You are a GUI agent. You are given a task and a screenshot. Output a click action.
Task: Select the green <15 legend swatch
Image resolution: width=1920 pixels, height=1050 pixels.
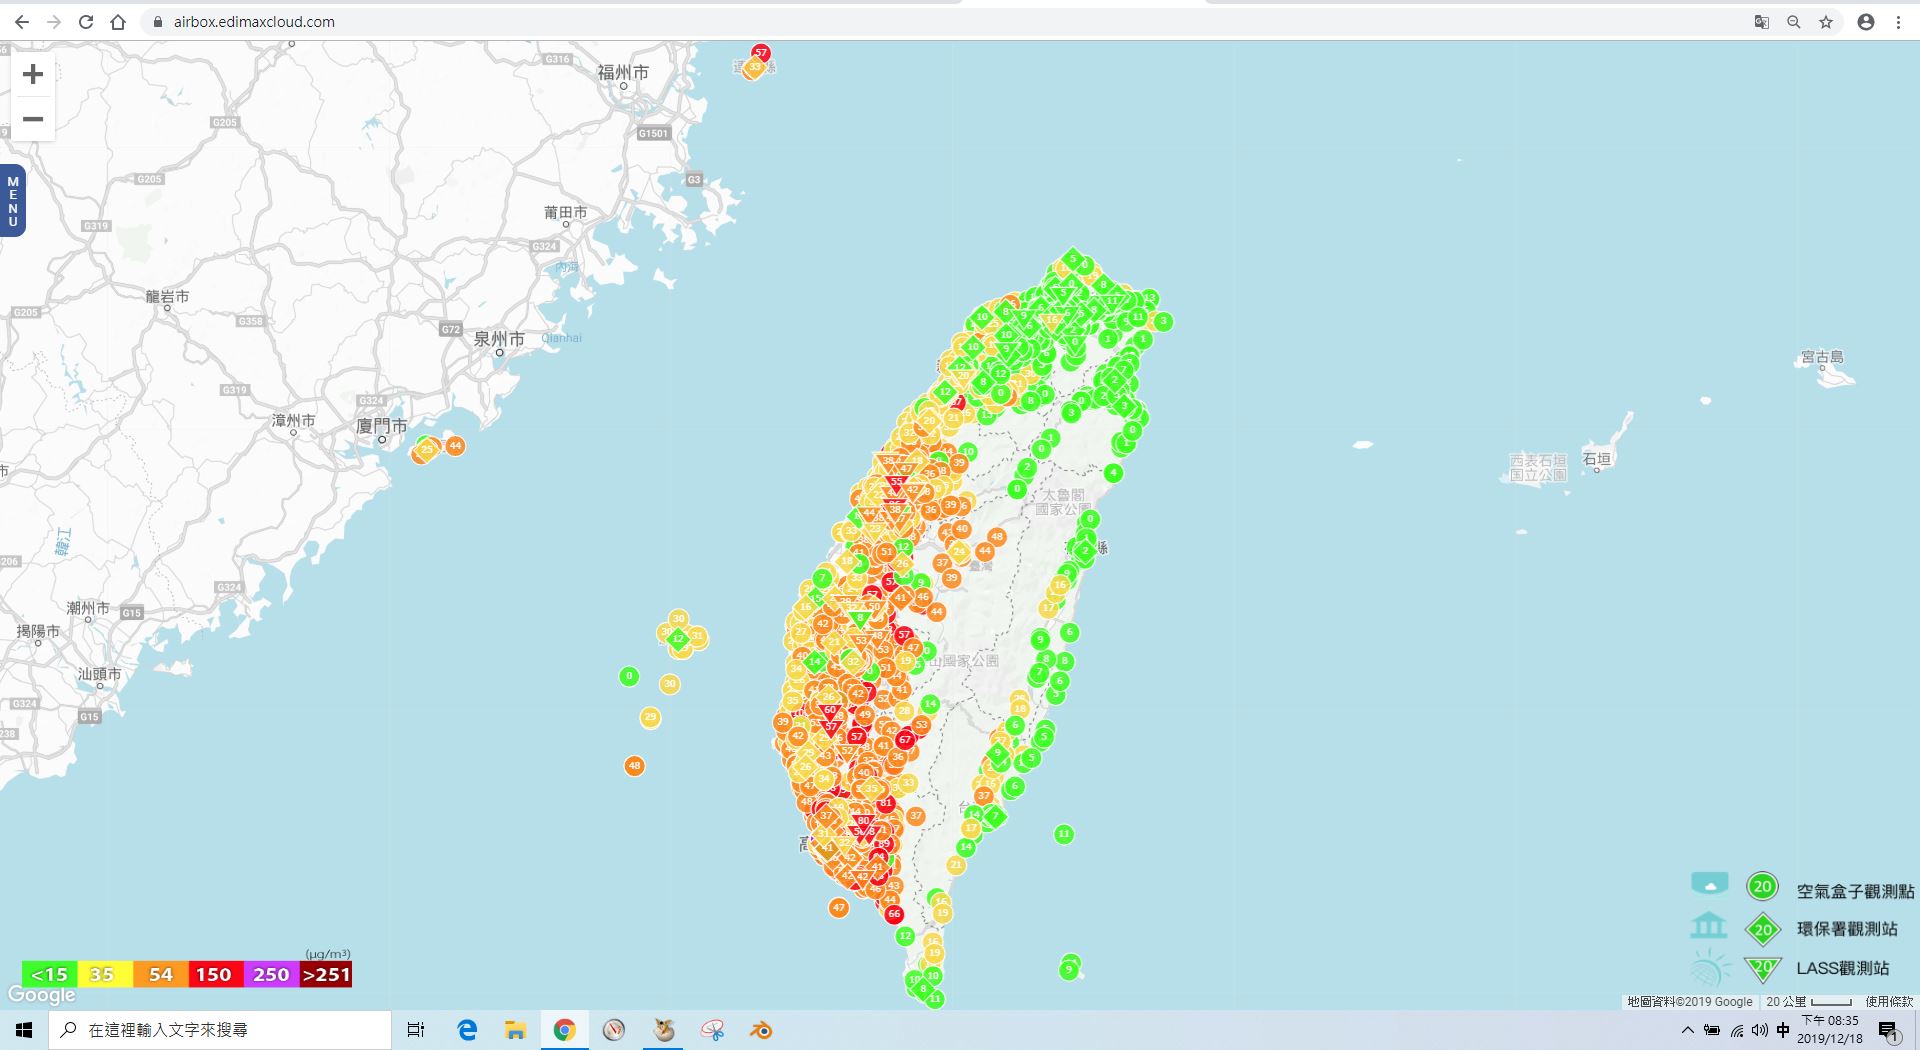tap(50, 974)
